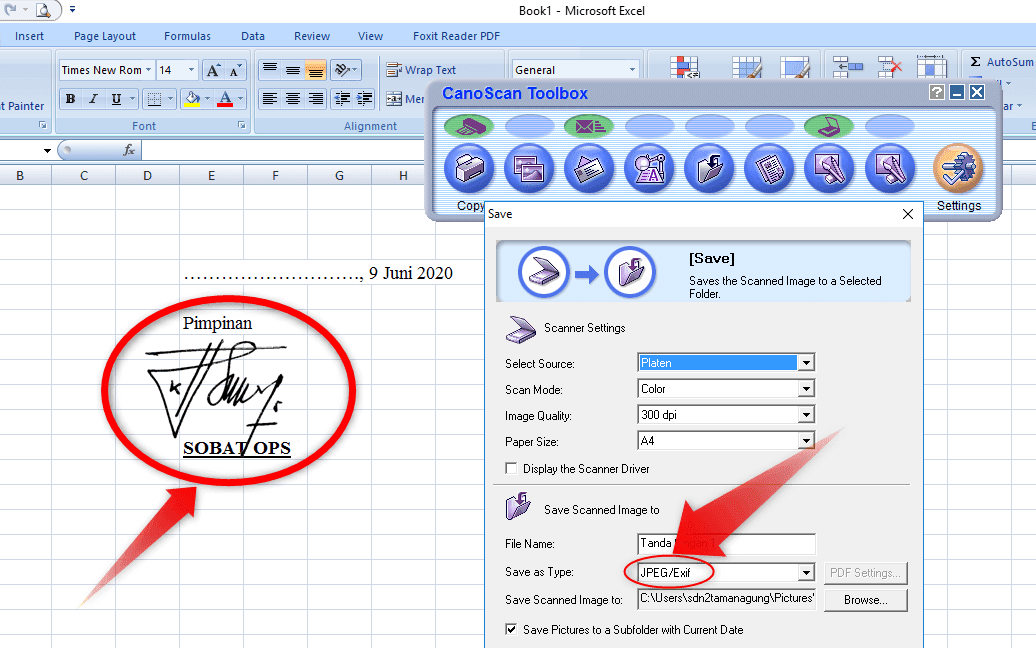The width and height of the screenshot is (1036, 648).
Task: Select column E header in Excel
Action: click(x=211, y=175)
